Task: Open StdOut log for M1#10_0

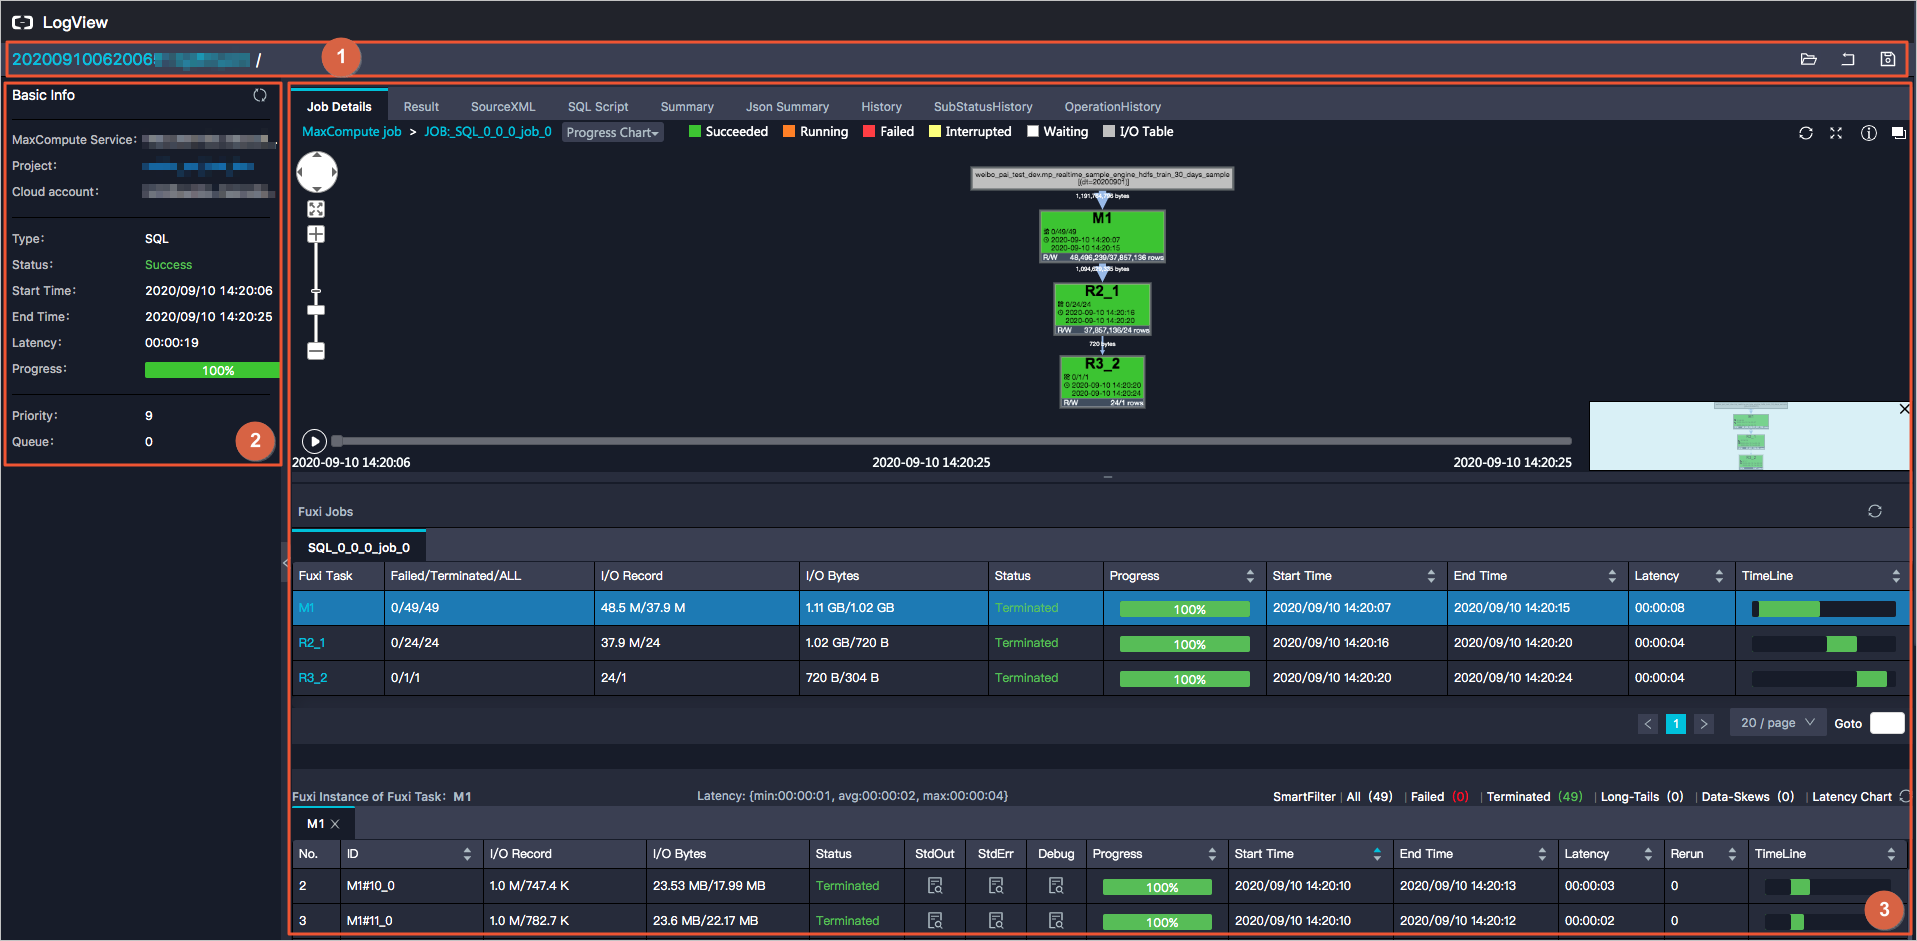Action: (935, 886)
